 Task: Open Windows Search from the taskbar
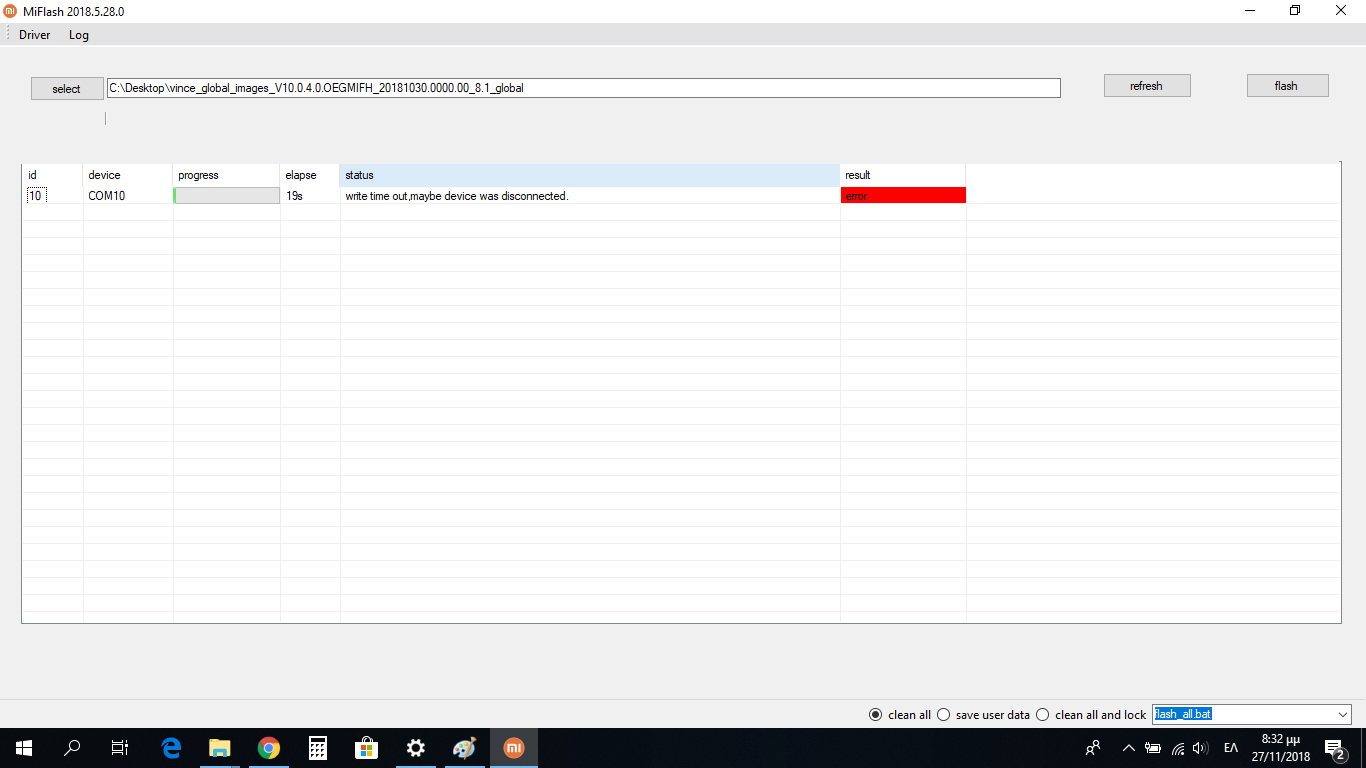click(x=72, y=748)
